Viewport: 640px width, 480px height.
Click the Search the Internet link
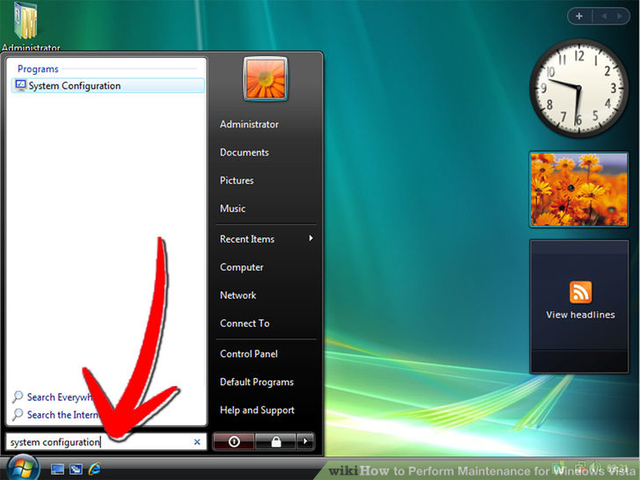coord(56,415)
